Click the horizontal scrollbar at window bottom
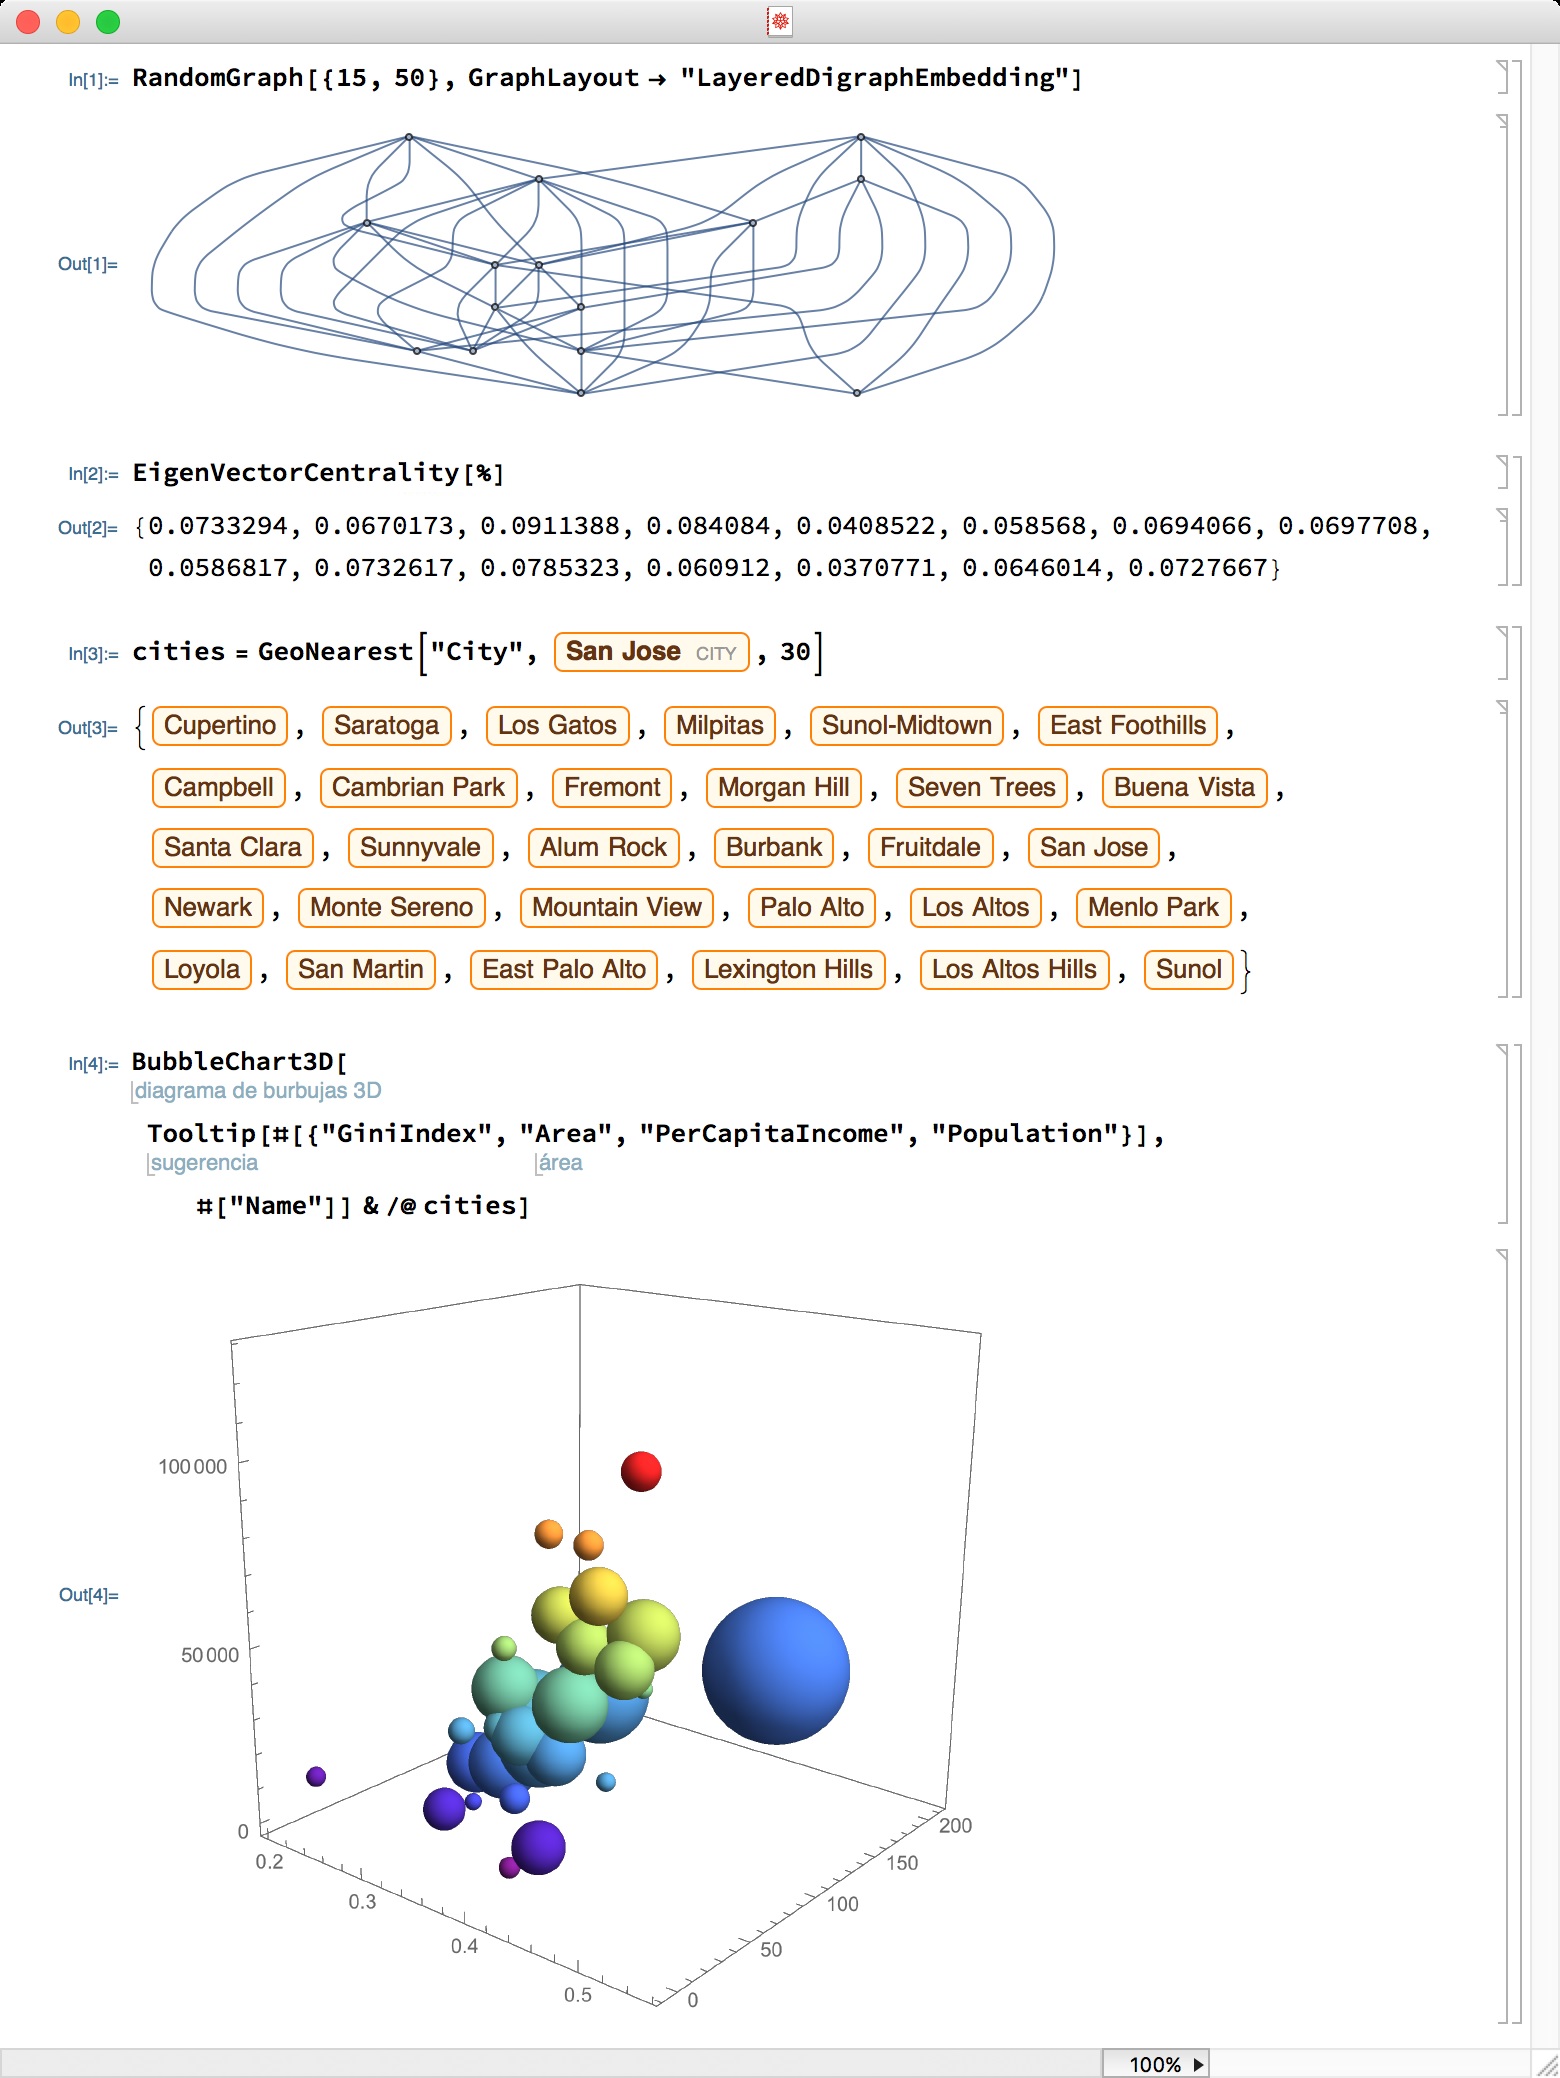The height and width of the screenshot is (2078, 1560). click(x=550, y=2064)
